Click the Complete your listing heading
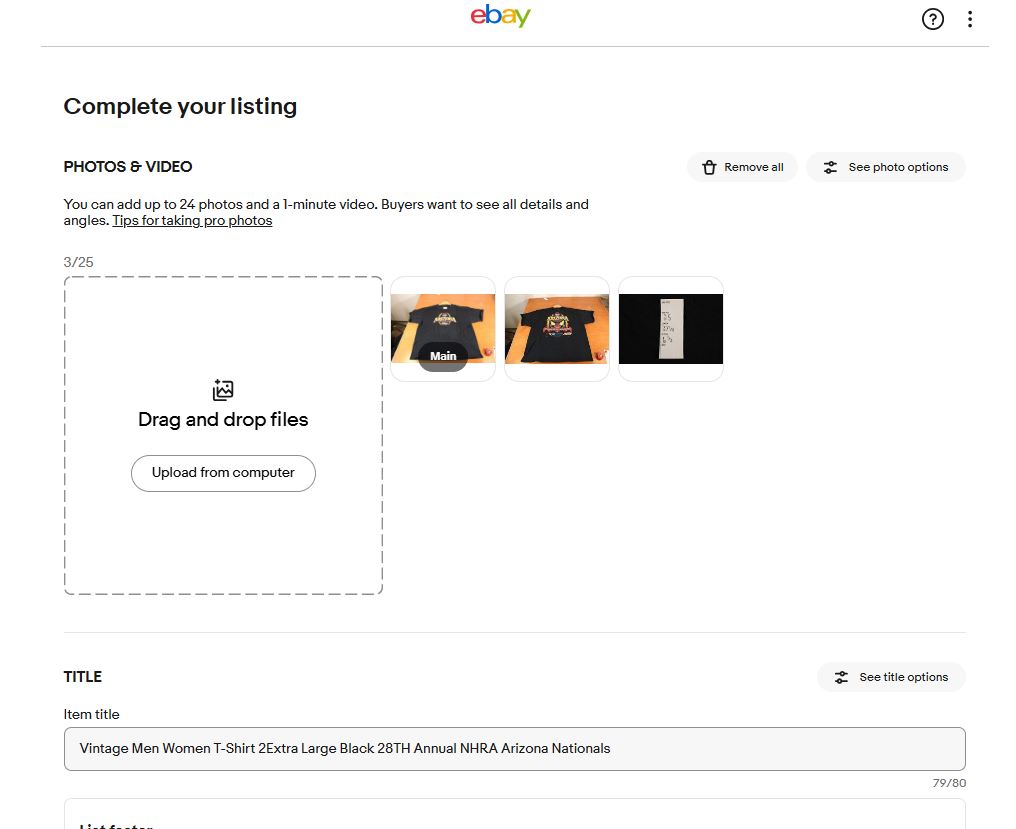The image size is (1016, 829). (180, 106)
